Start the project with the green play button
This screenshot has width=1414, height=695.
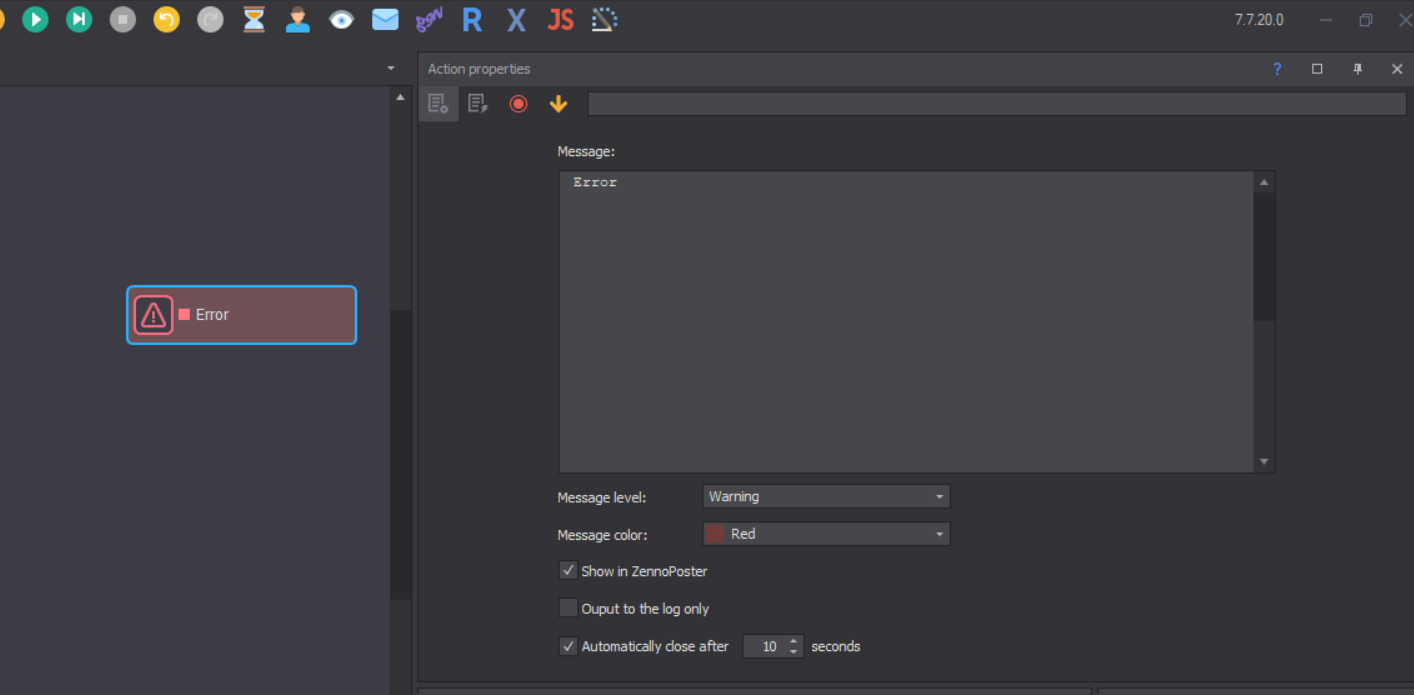[x=35, y=19]
